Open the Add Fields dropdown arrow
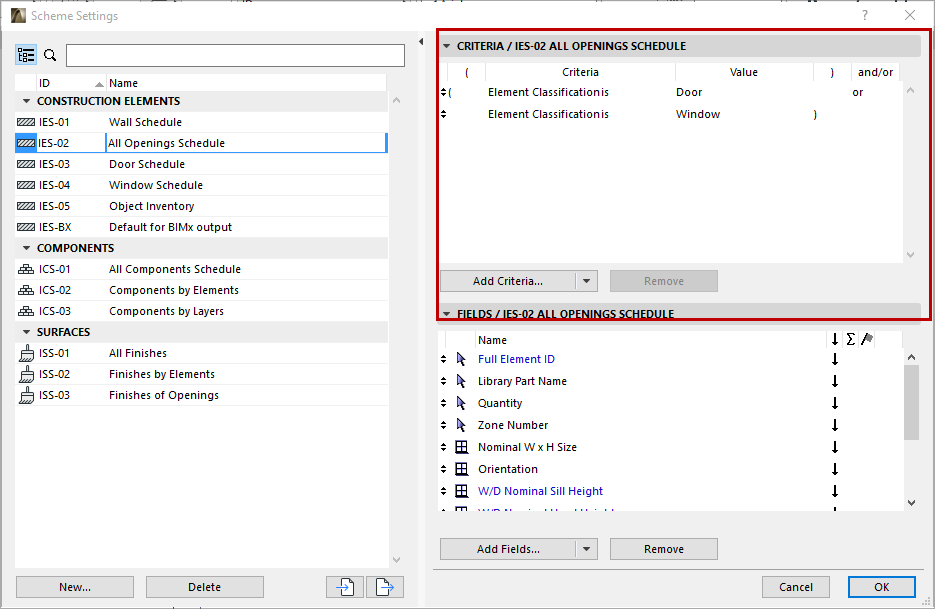This screenshot has height=609, width=935. coord(586,549)
